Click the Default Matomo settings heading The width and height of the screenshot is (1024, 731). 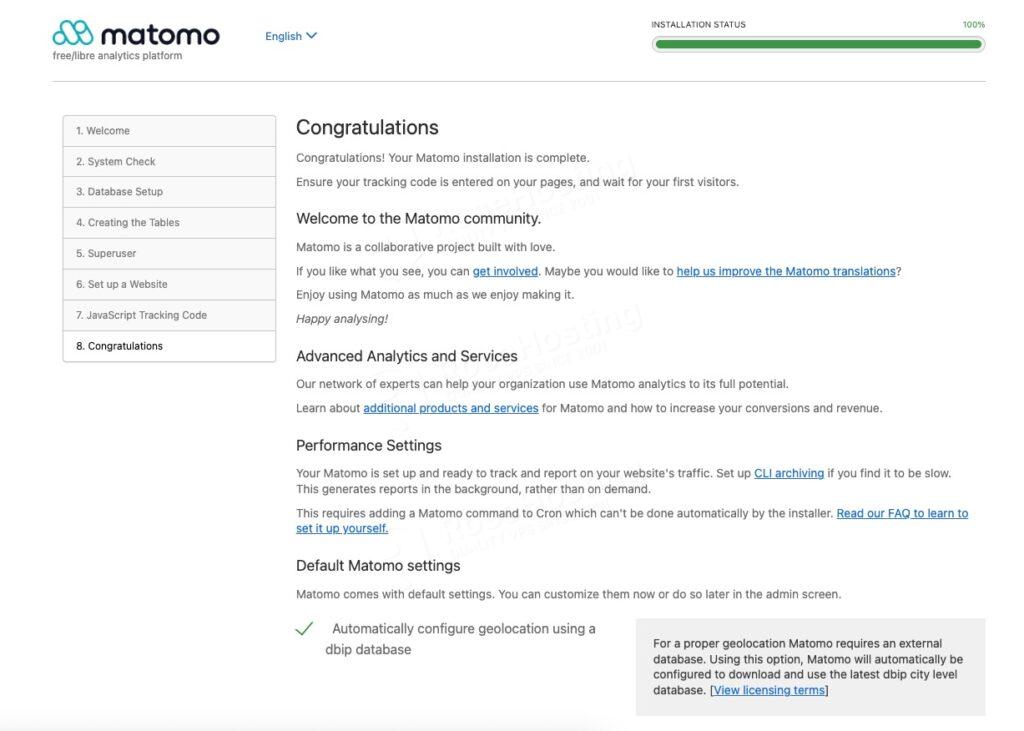coord(378,566)
